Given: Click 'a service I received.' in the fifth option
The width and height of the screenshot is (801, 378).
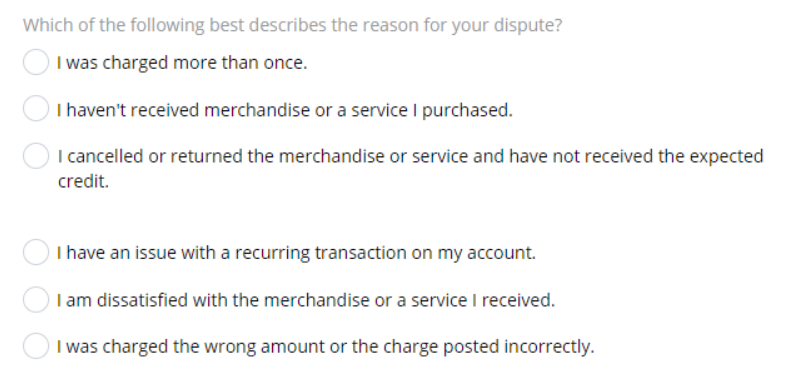Looking at the screenshot, I should [476, 300].
